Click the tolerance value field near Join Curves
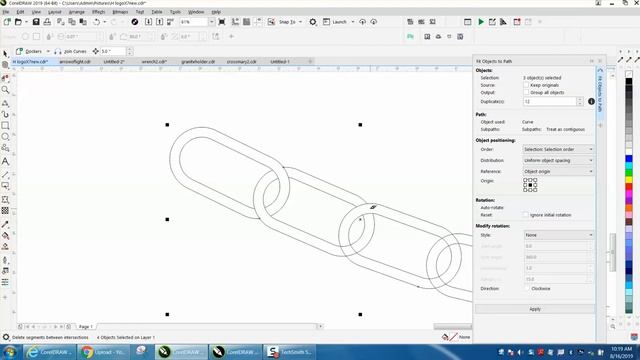Viewport: 640px width, 360px height. (x=113, y=51)
